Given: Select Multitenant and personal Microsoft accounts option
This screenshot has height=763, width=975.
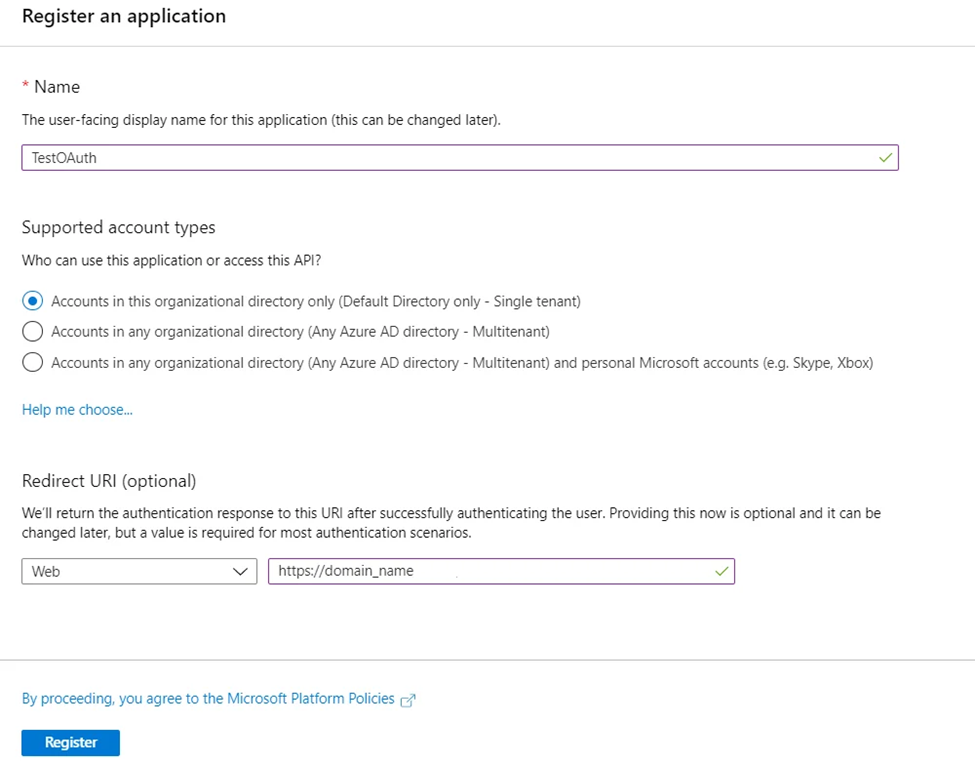Looking at the screenshot, I should pos(32,362).
